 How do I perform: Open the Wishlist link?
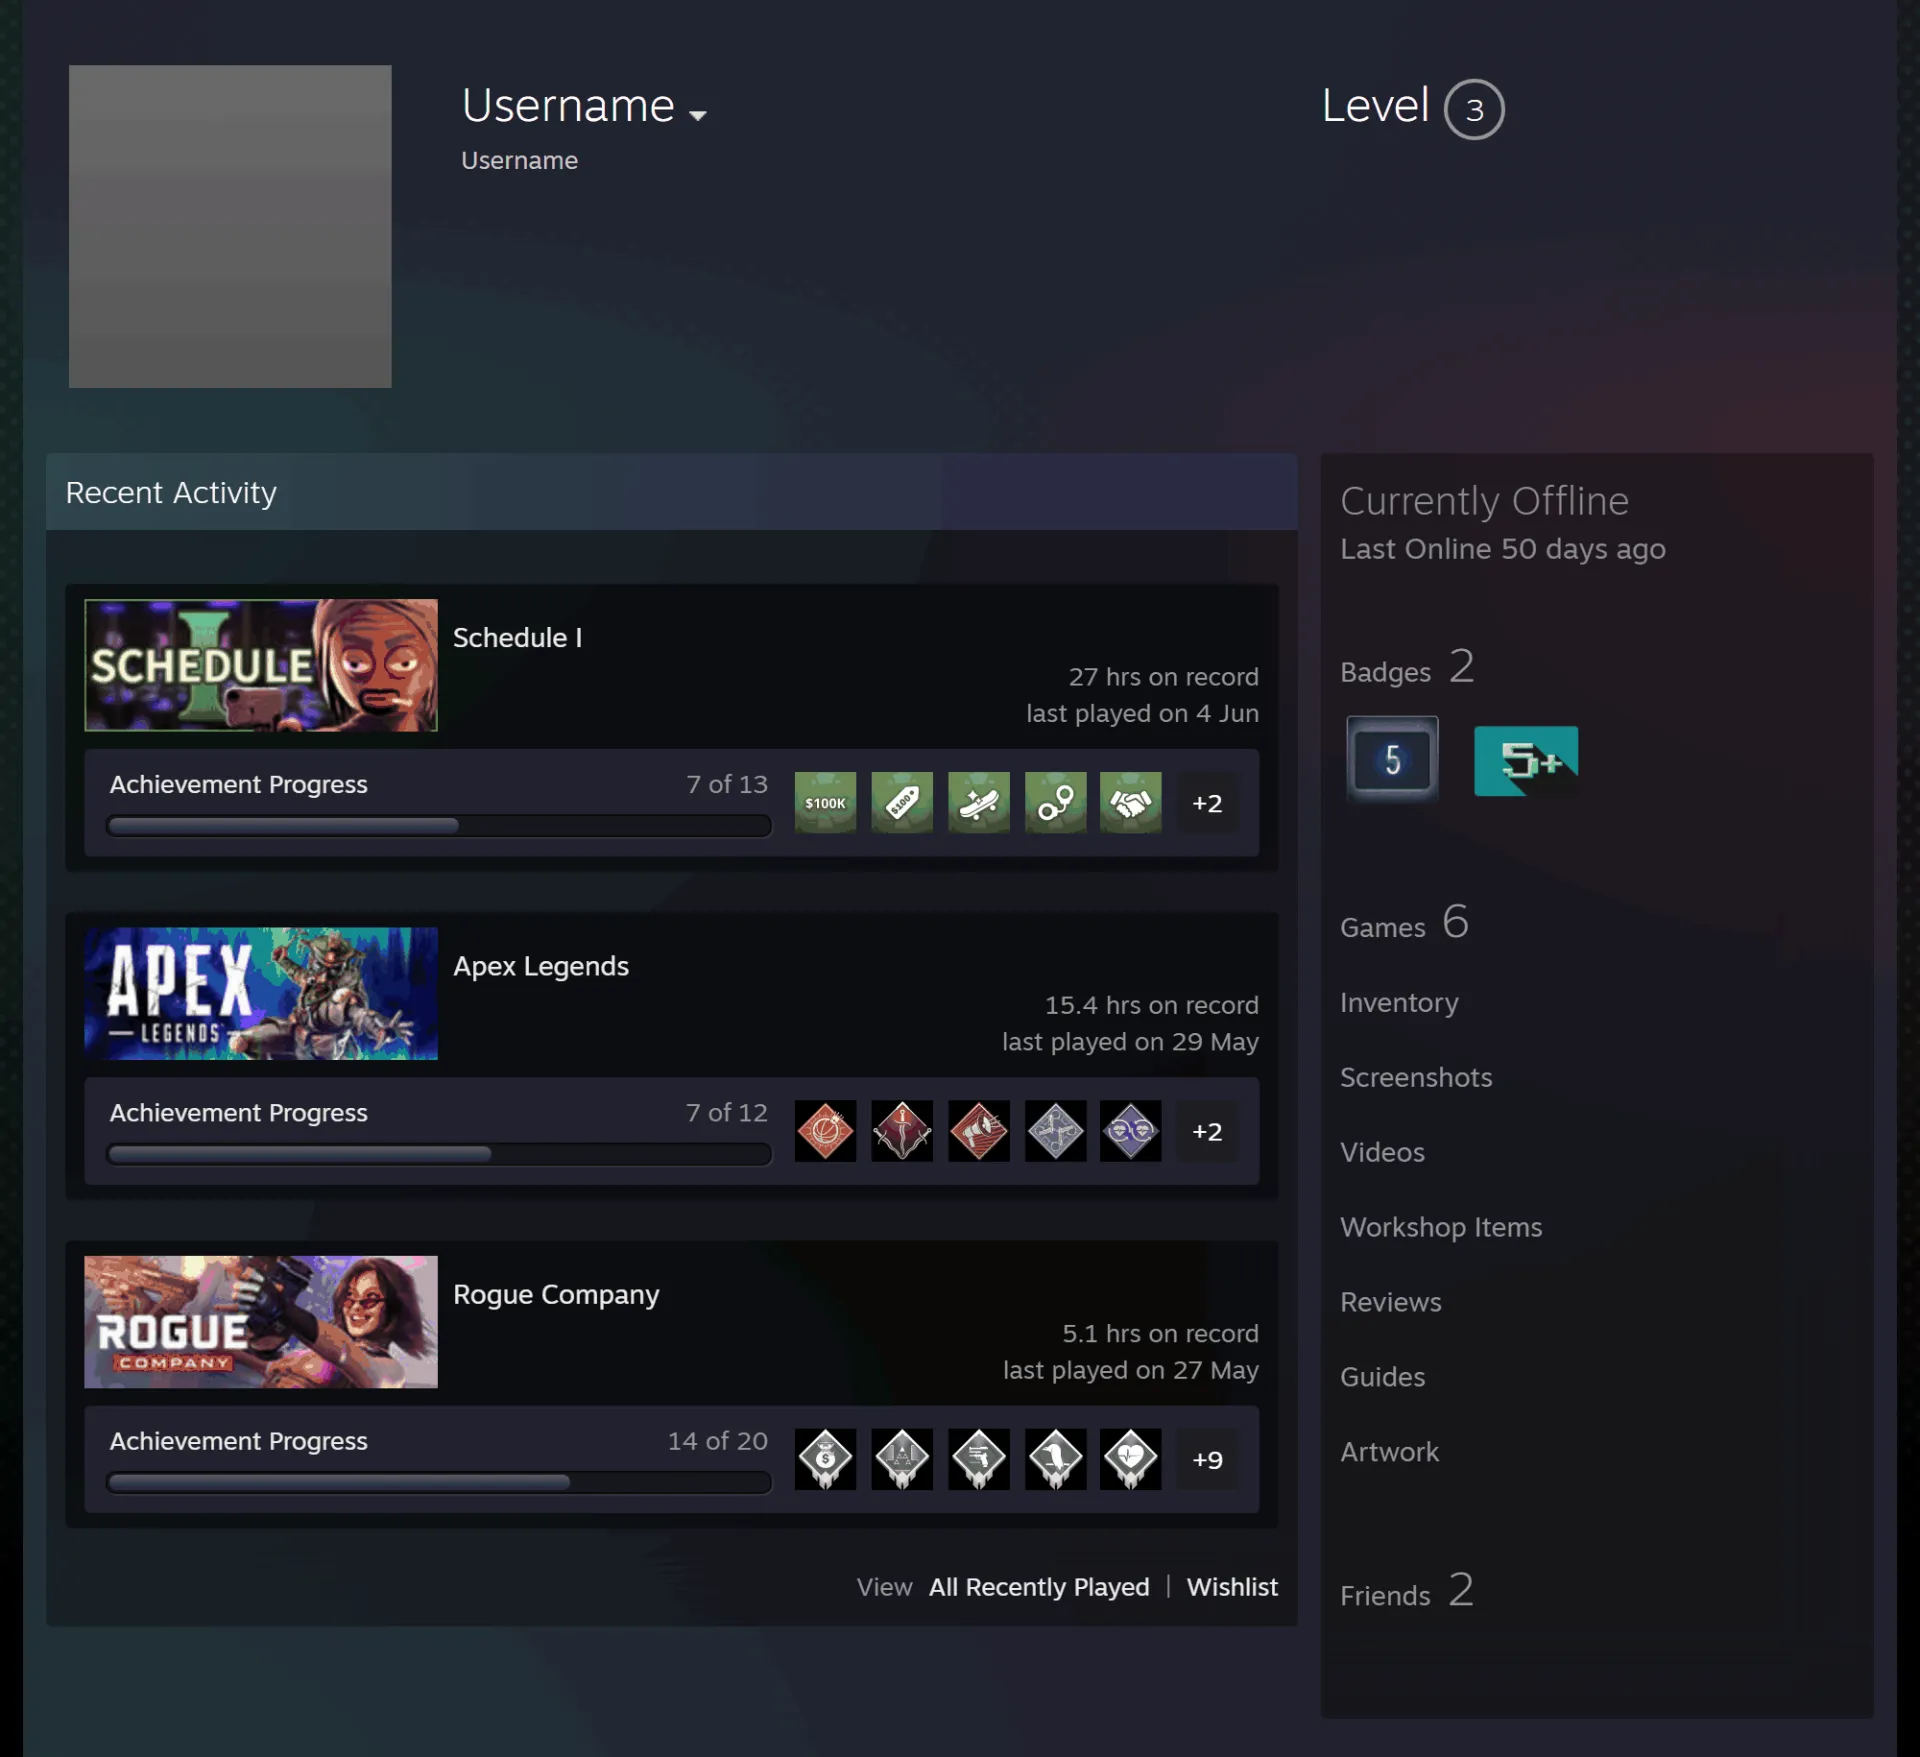[x=1232, y=1586]
